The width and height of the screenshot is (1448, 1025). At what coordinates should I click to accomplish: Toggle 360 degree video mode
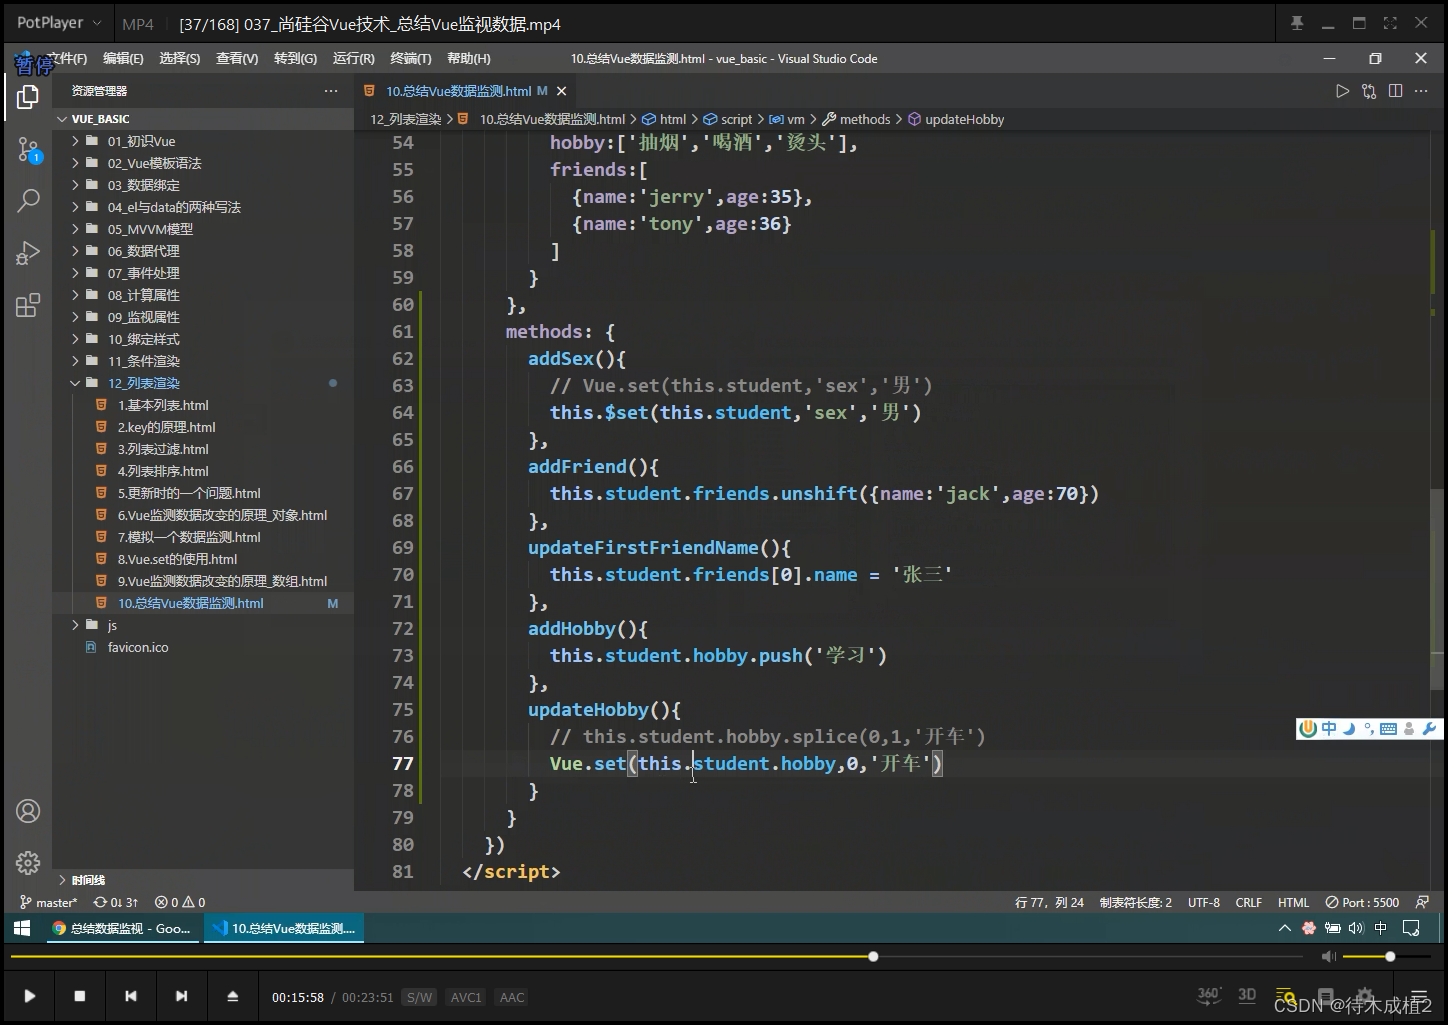coord(1208,995)
